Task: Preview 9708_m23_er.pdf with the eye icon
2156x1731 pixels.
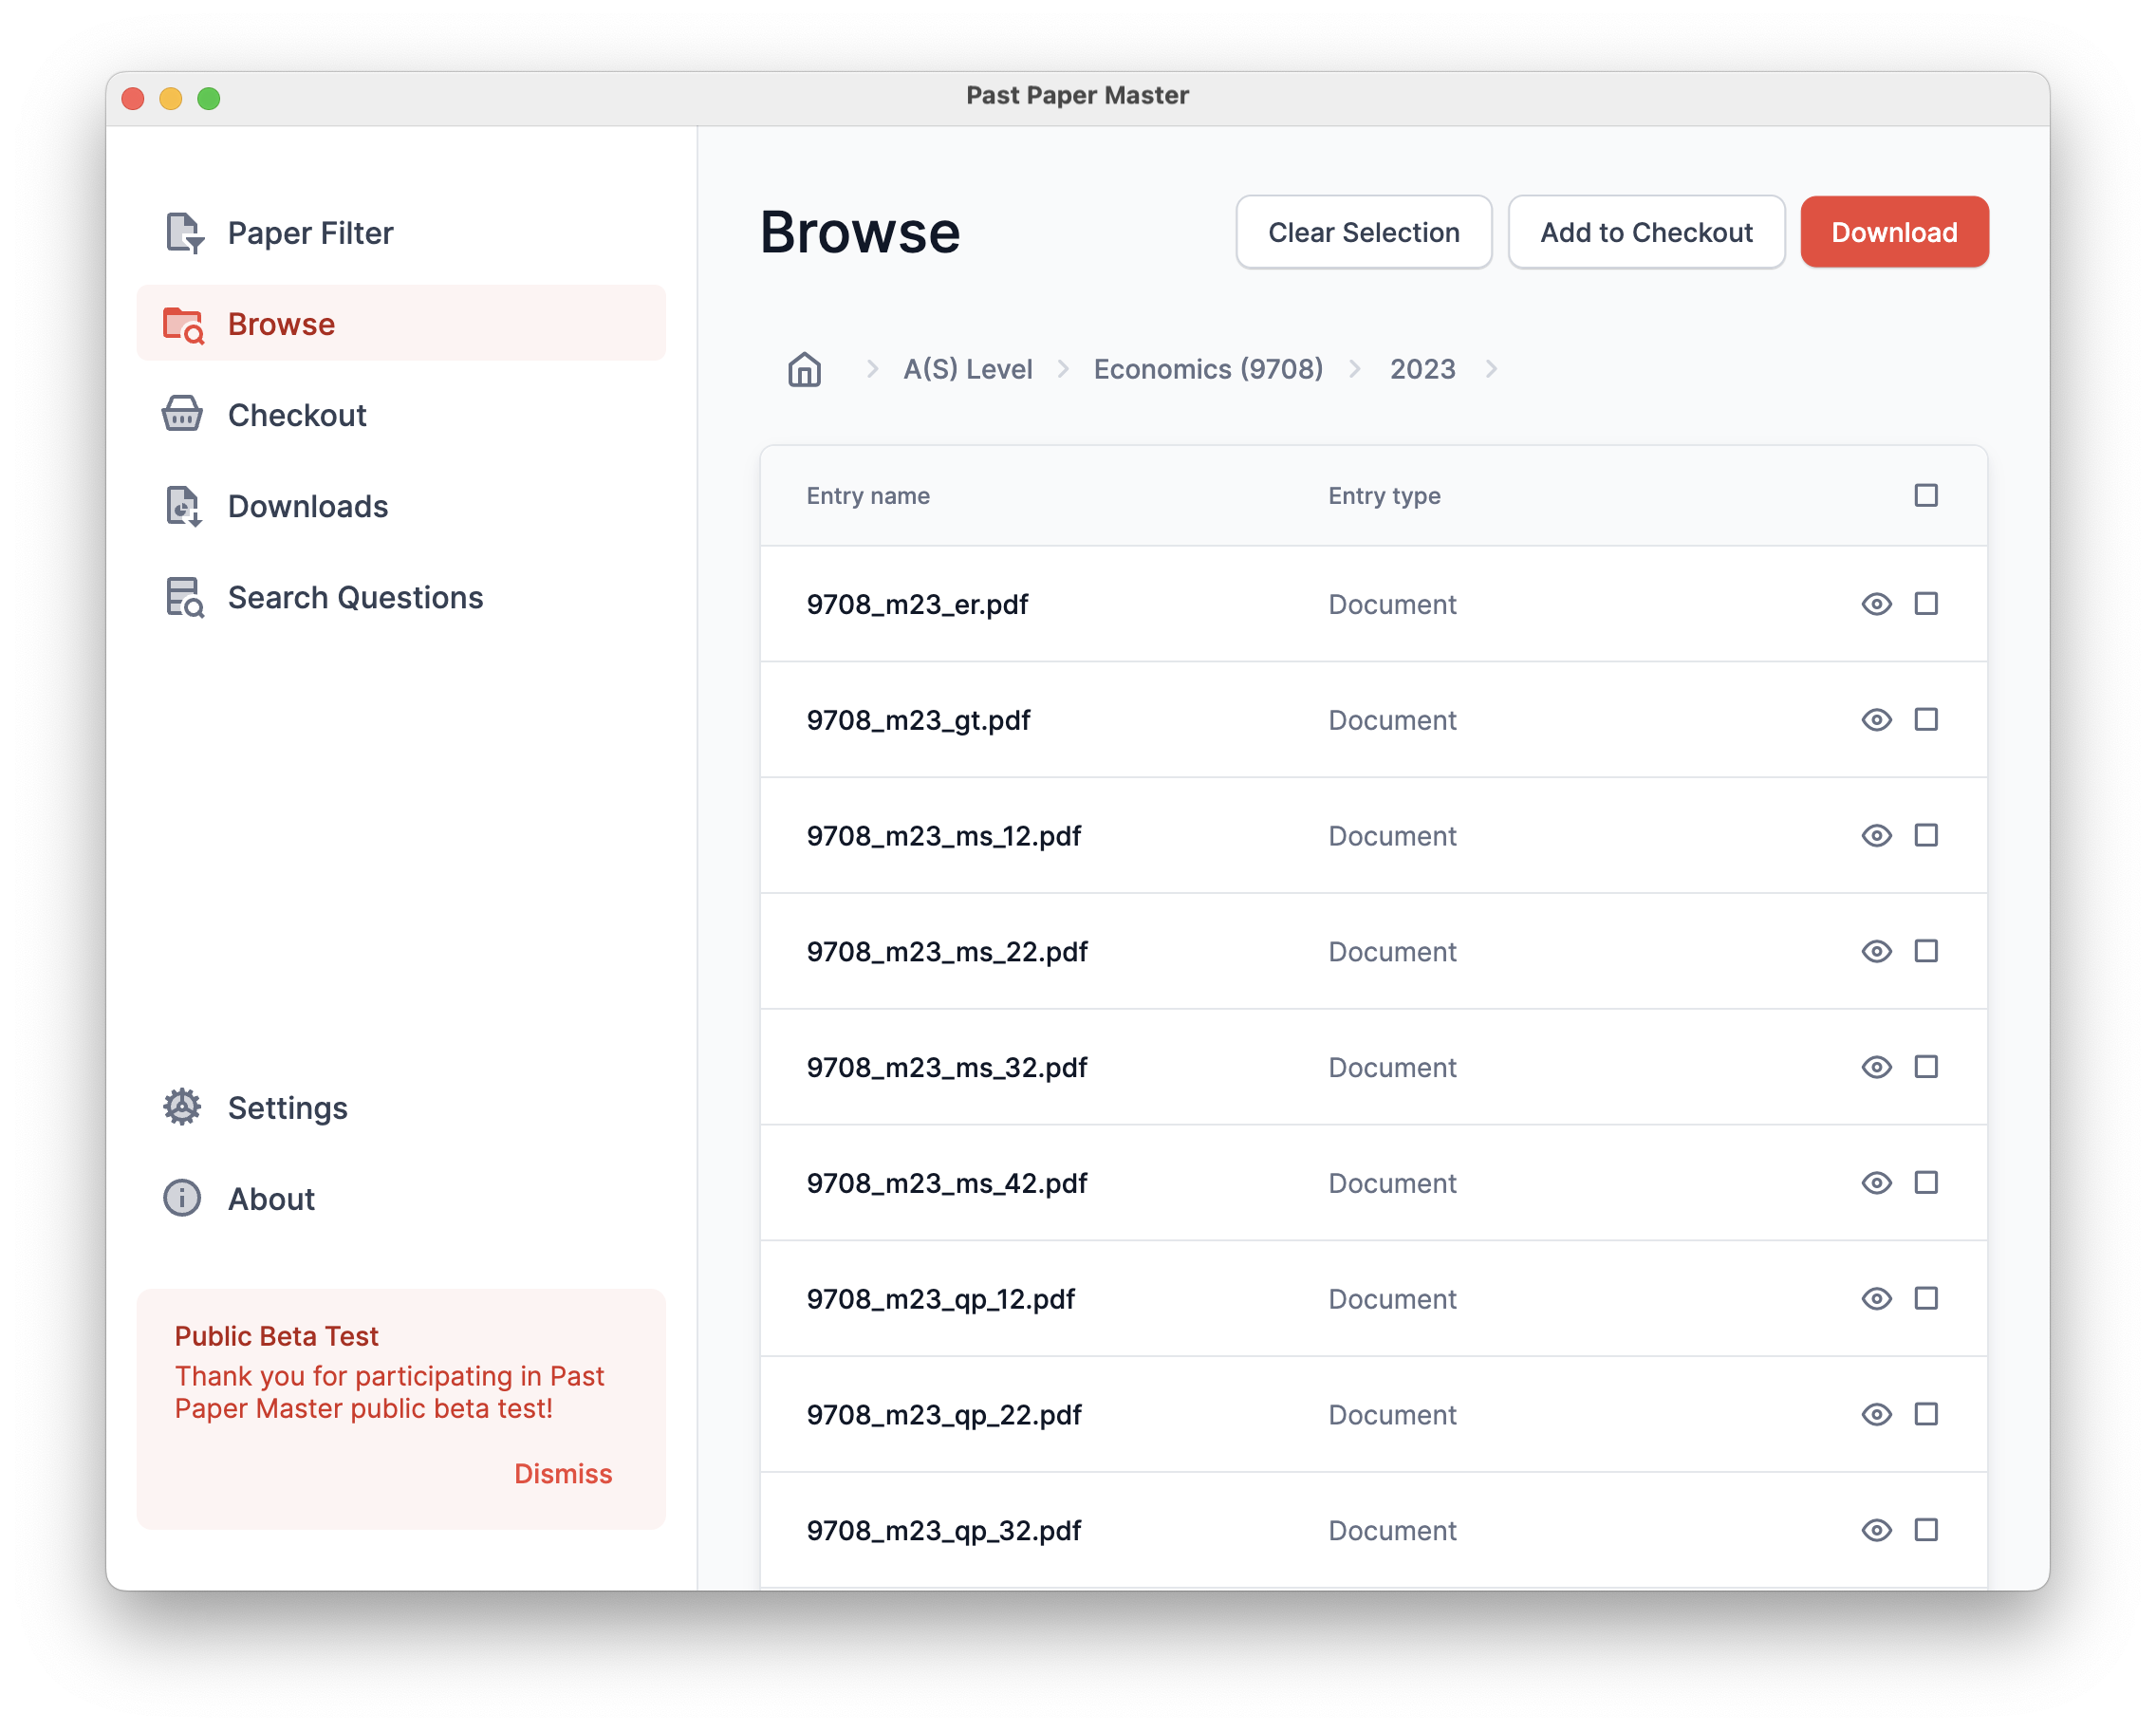Action: point(1876,604)
